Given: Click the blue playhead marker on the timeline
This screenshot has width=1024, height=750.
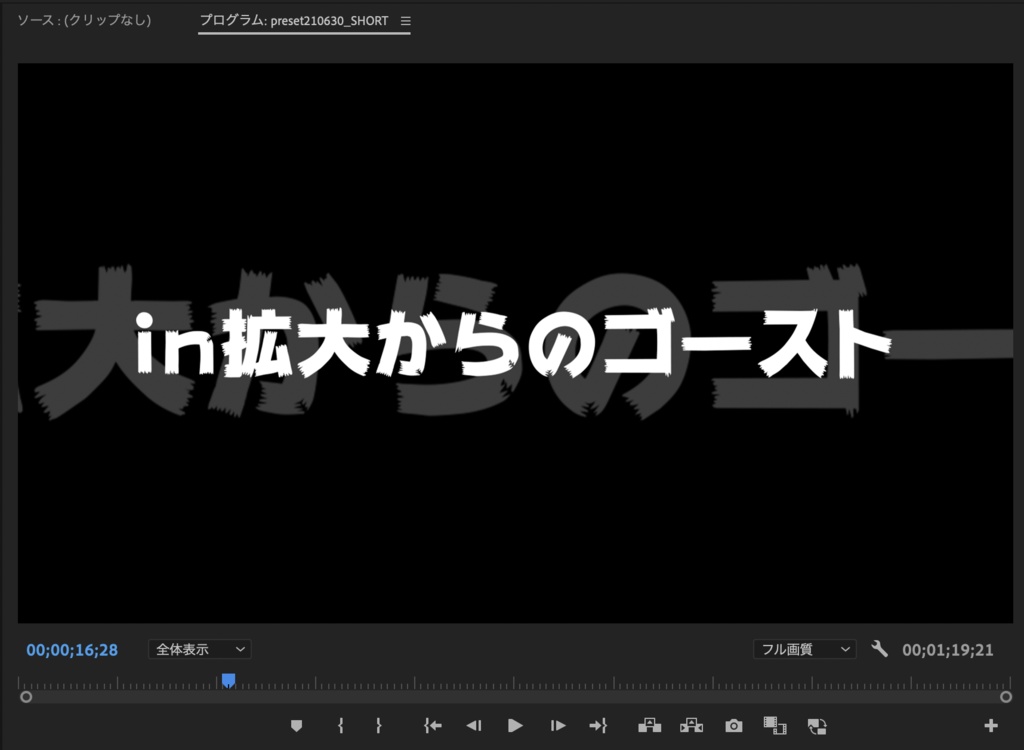Looking at the screenshot, I should [x=228, y=679].
